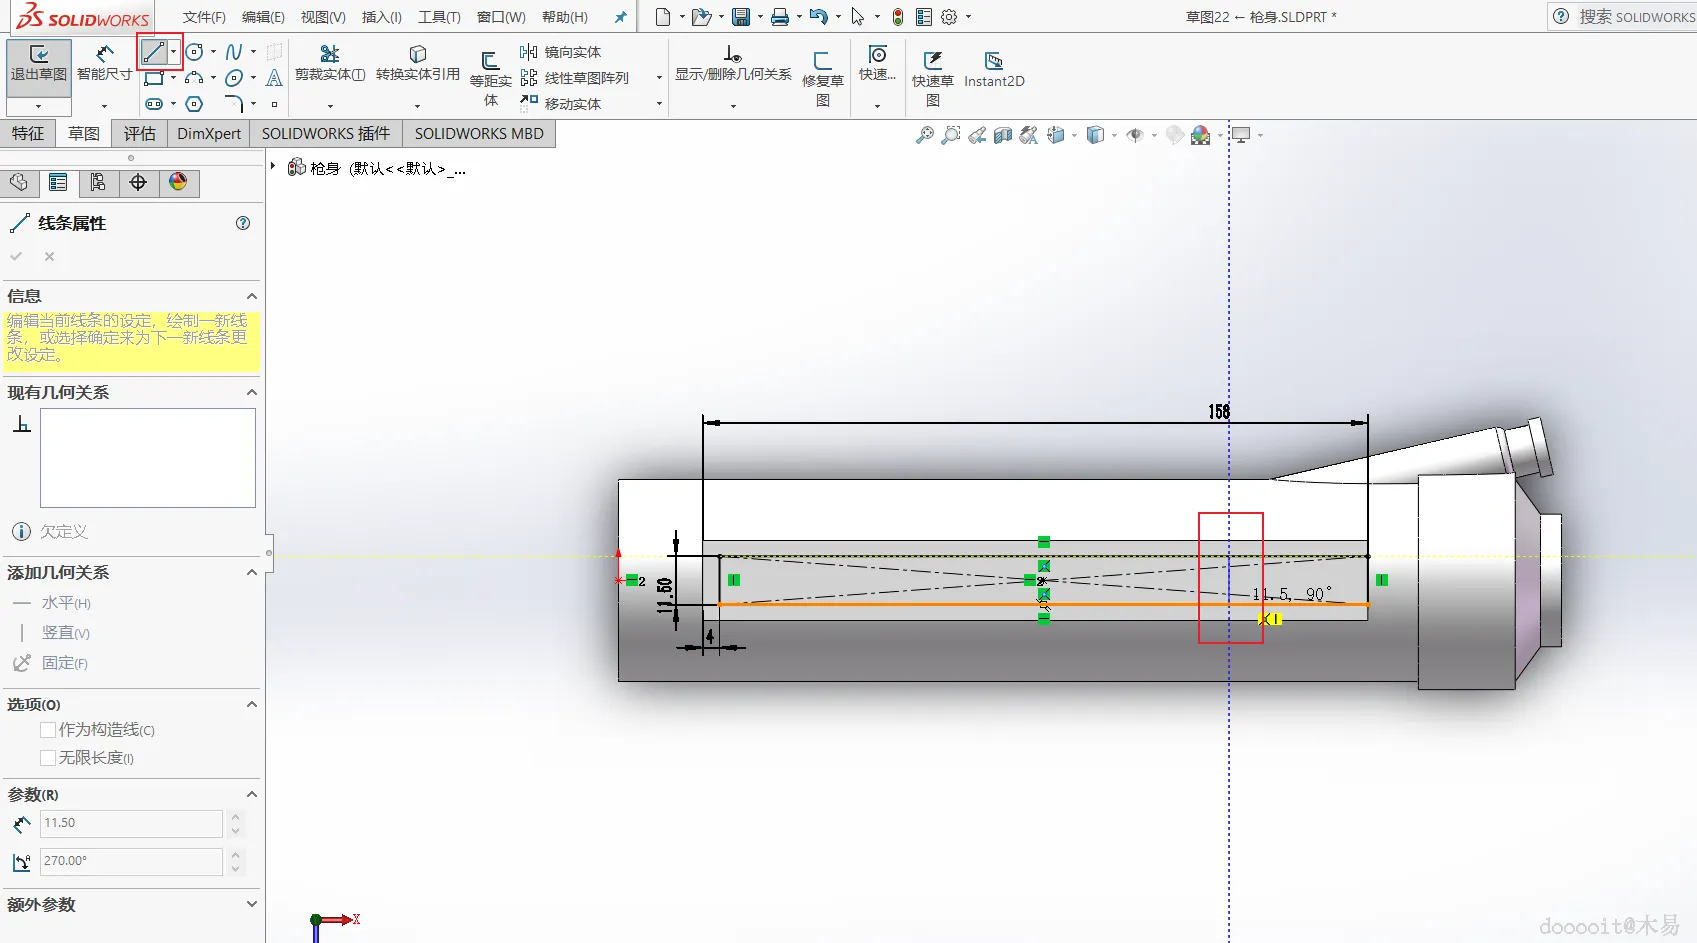Switch to the 特征 (Features) tab
The width and height of the screenshot is (1697, 943).
pyautogui.click(x=28, y=134)
